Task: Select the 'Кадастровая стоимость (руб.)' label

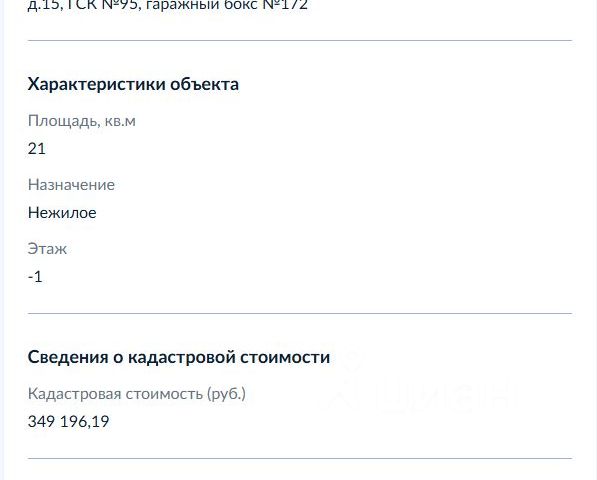Action: tap(137, 394)
